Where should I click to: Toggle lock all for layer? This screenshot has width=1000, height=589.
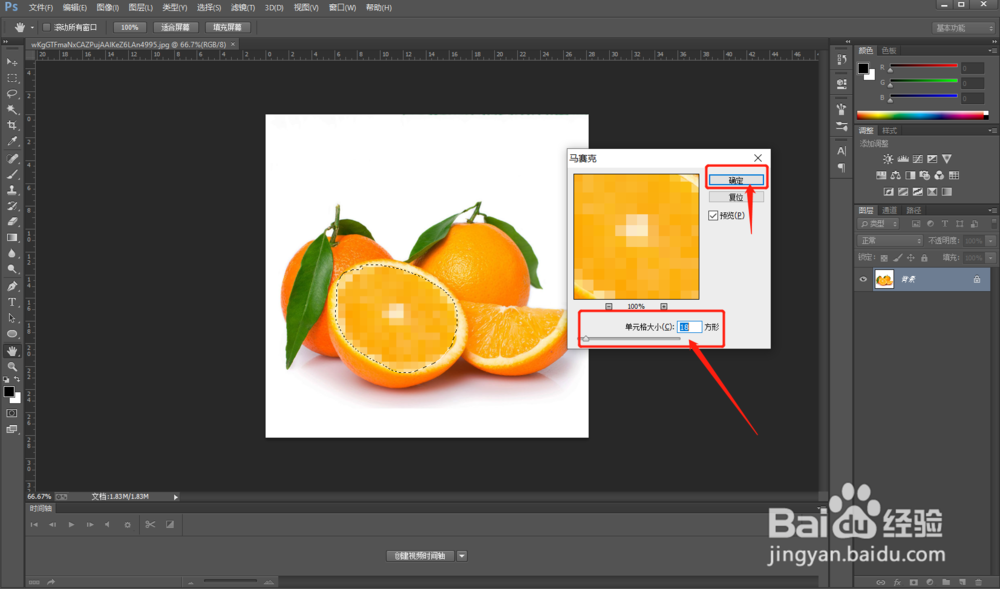[x=924, y=258]
